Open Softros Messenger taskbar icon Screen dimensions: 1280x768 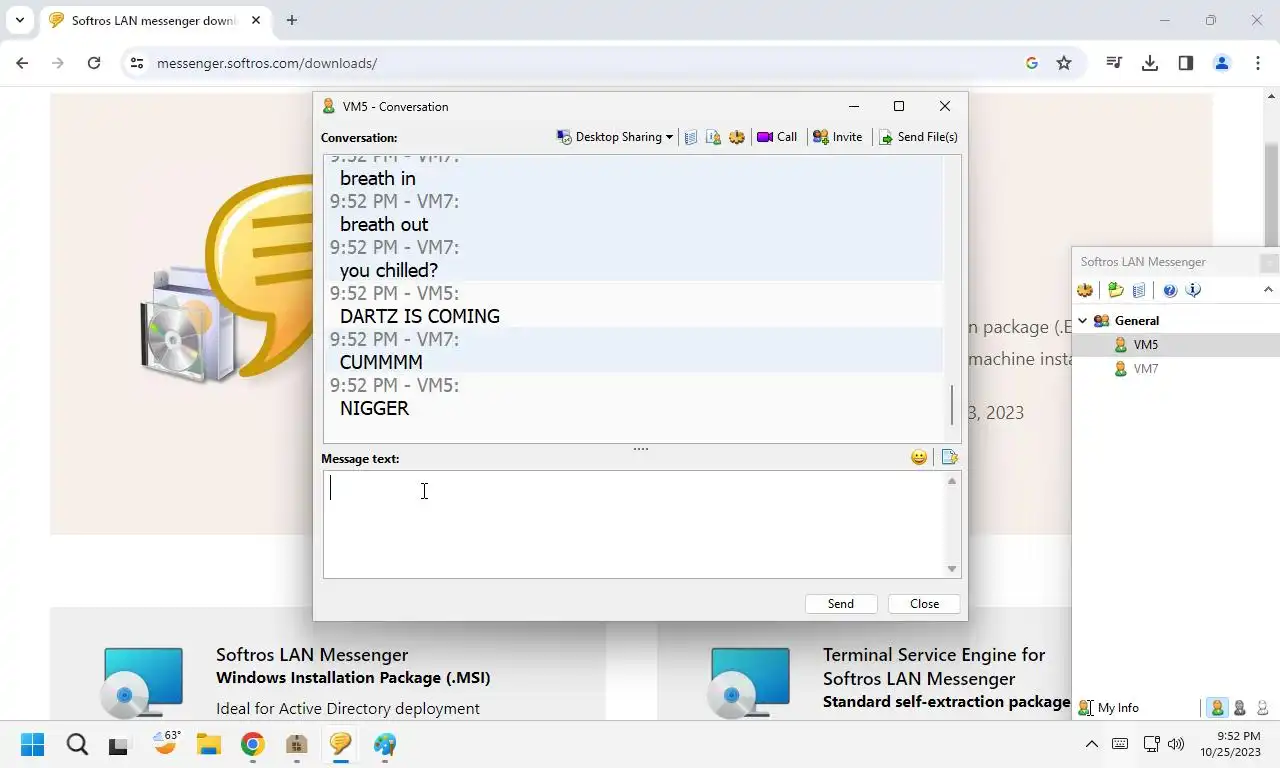click(340, 744)
